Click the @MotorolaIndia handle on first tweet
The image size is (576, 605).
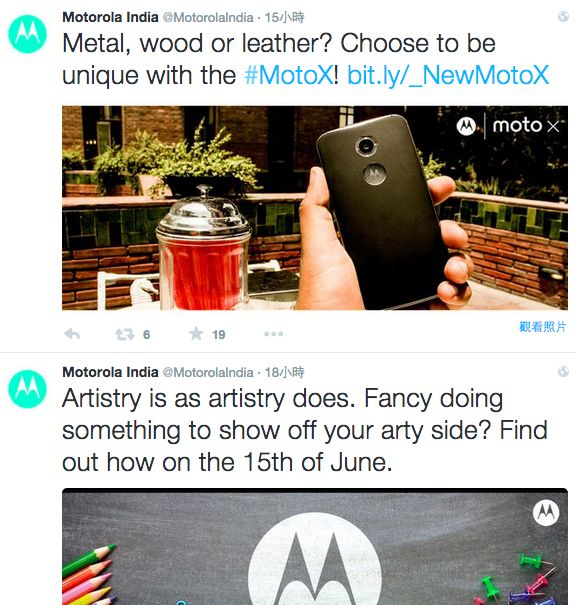208,17
